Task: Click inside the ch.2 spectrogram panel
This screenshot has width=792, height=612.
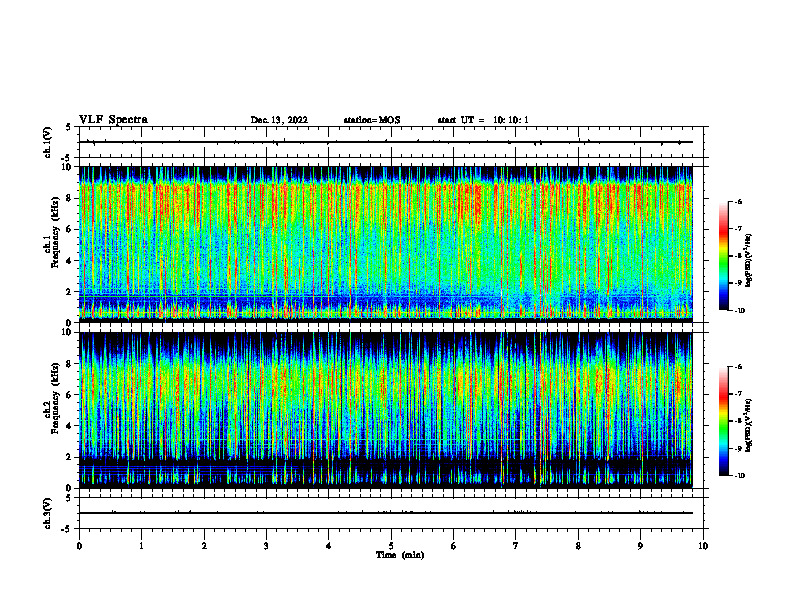Action: coord(386,410)
